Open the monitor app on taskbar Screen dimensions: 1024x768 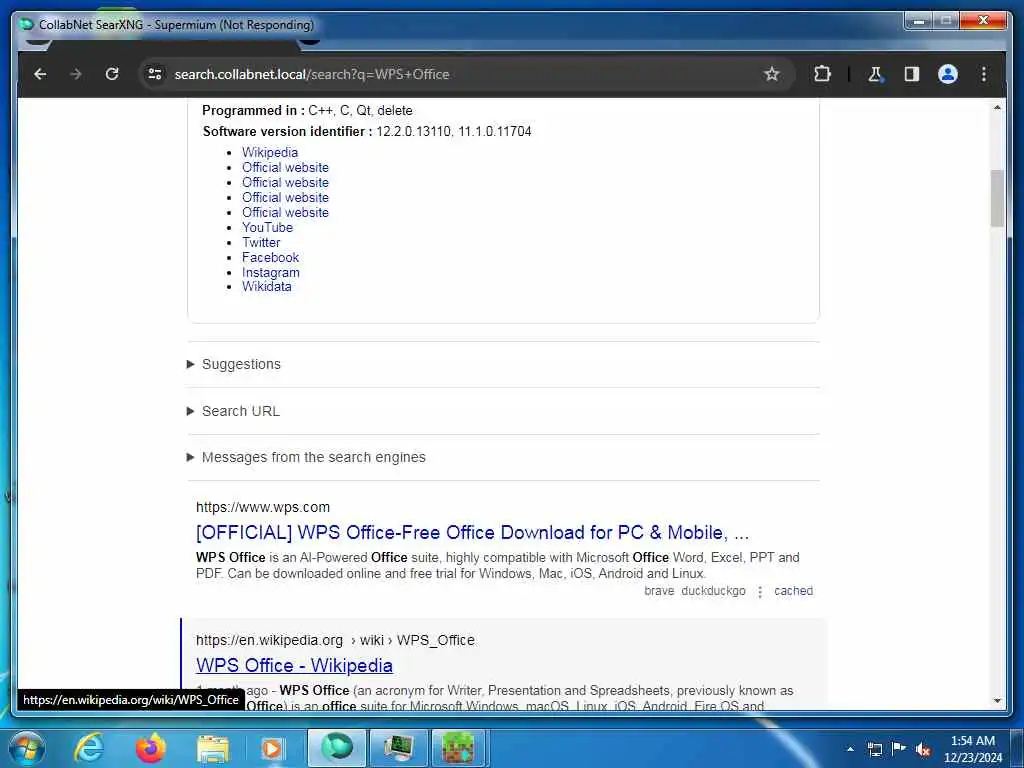point(398,748)
